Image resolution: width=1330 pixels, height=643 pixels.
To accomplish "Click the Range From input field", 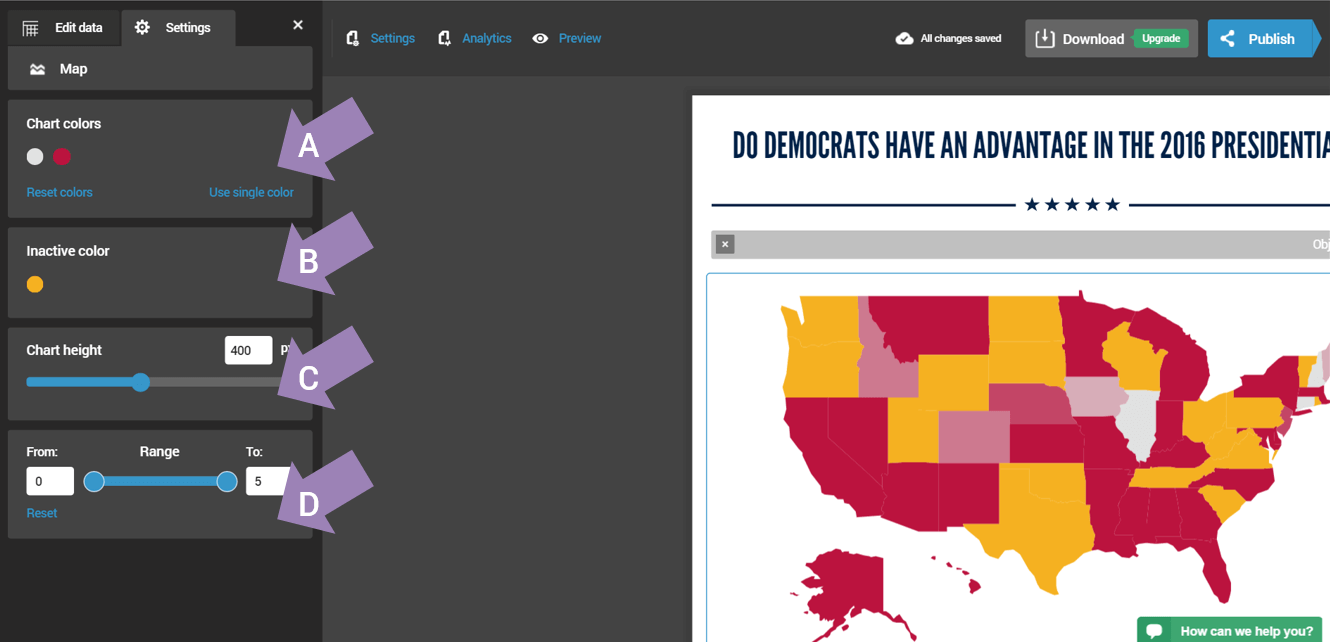I will pos(50,481).
